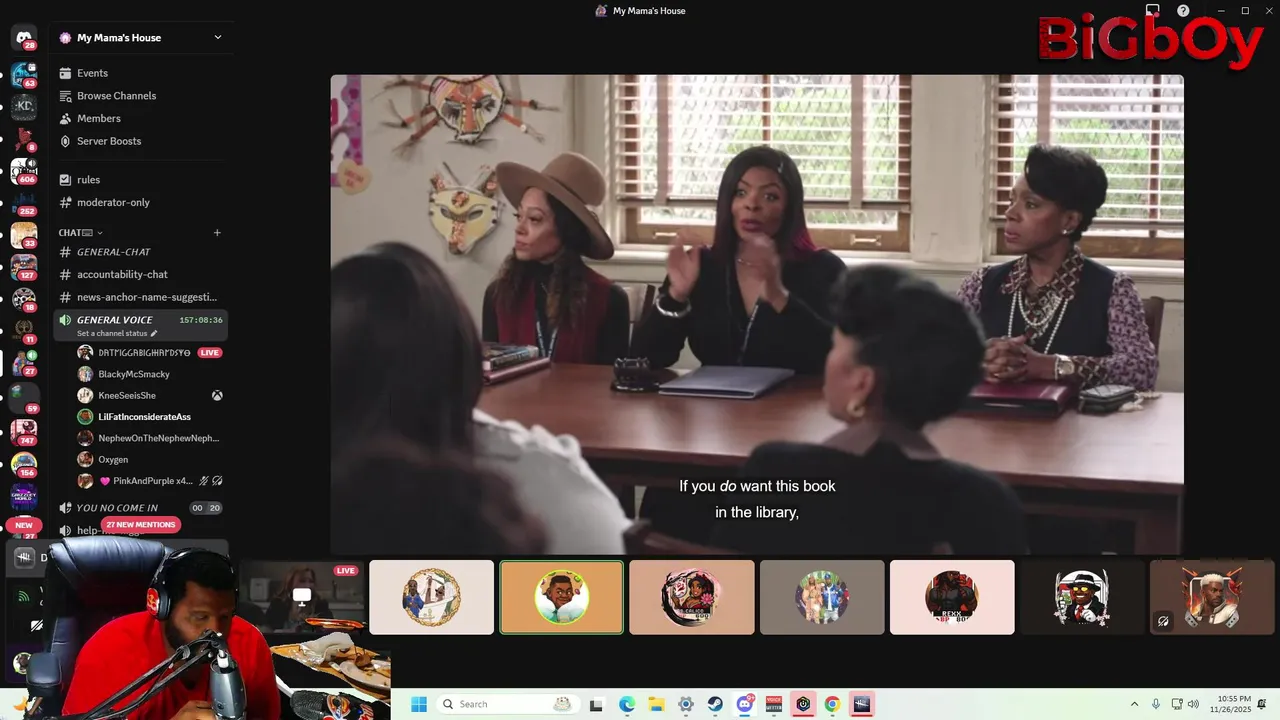
Task: Select the LIVE stream thumbnail tile
Action: click(x=301, y=597)
